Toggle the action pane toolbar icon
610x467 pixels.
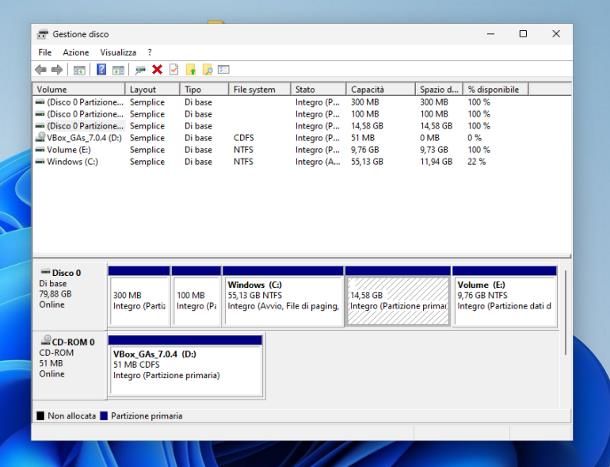tap(118, 70)
